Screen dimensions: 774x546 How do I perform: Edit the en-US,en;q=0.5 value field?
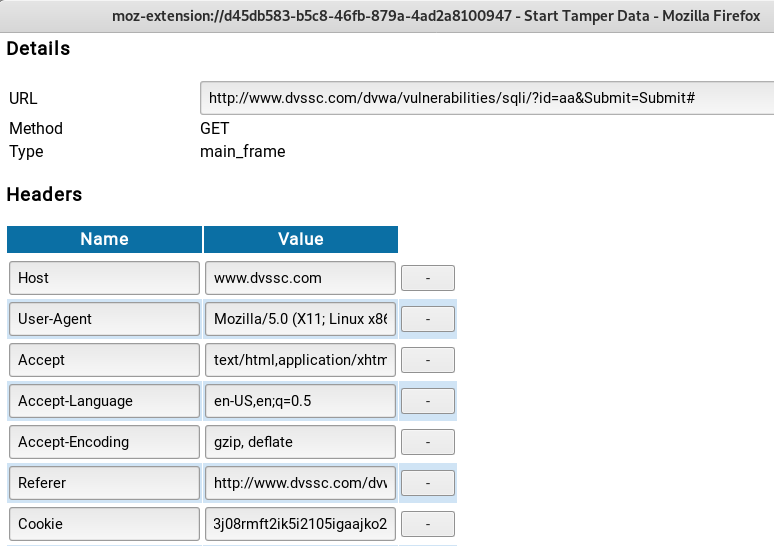[x=300, y=401]
